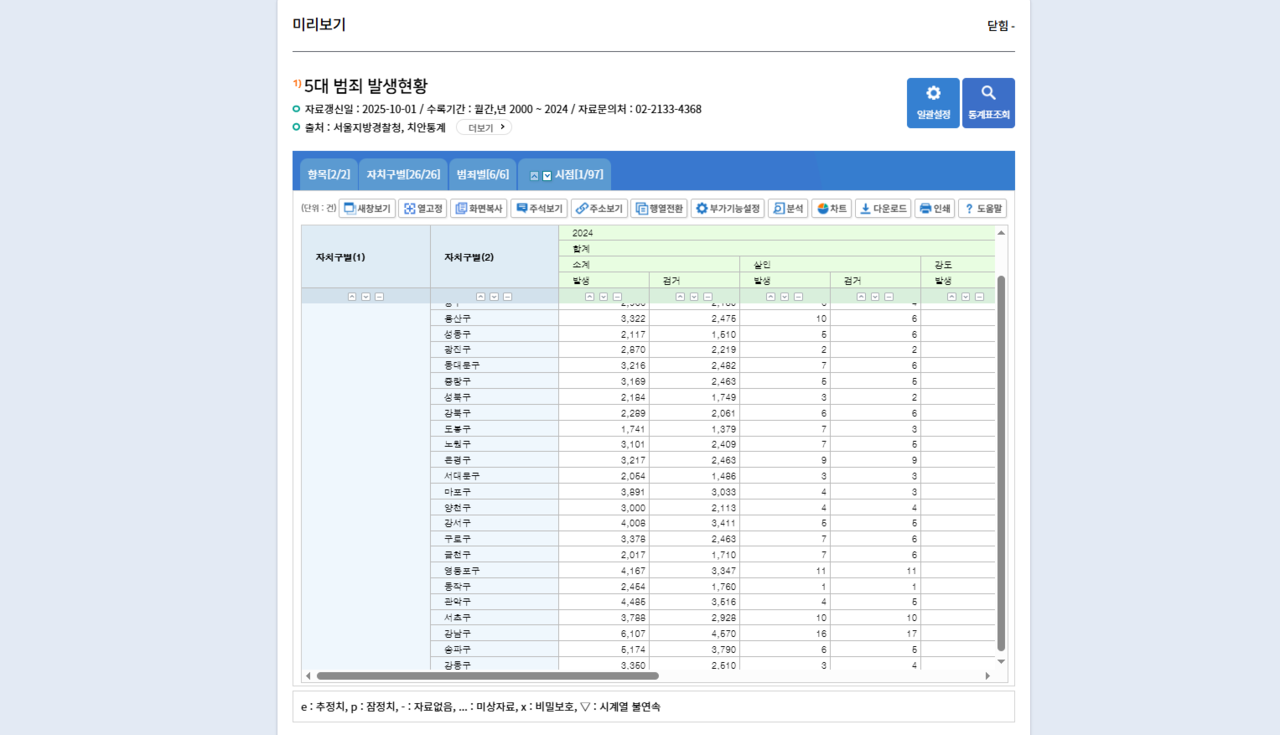The image size is (1280, 735).
Task: Print the table using 인쇄
Action: [x=934, y=208]
